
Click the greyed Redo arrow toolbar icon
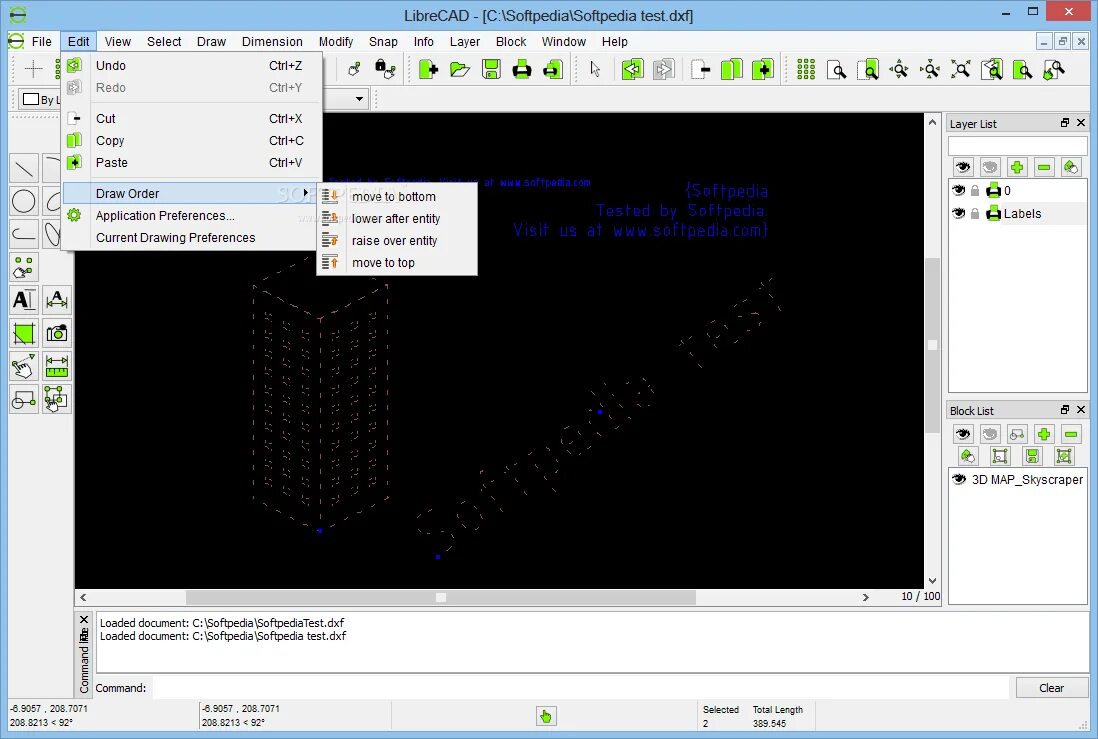click(663, 69)
